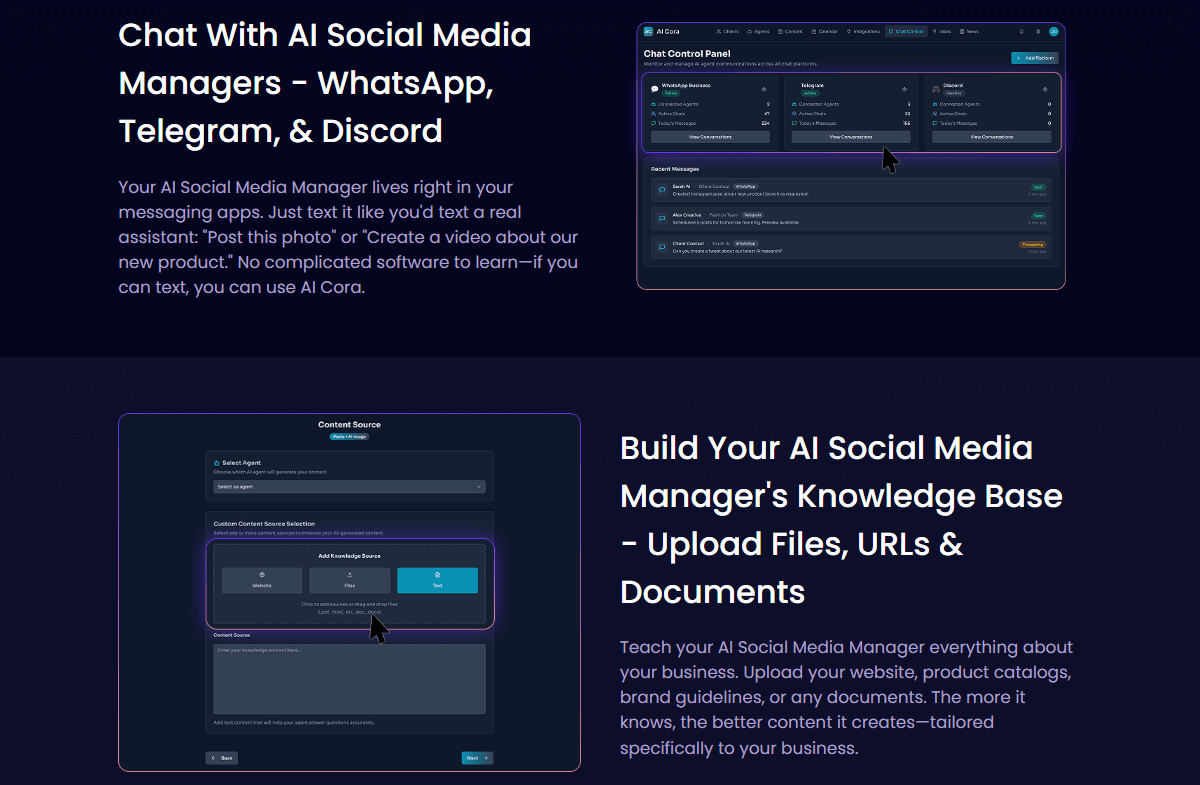Viewport: 1200px width, 785px height.
Task: Go to the Calendar nav tab
Action: point(825,32)
